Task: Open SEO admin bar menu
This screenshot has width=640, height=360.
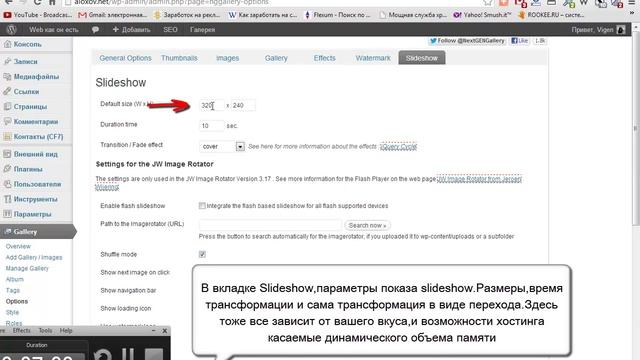Action: pos(170,29)
